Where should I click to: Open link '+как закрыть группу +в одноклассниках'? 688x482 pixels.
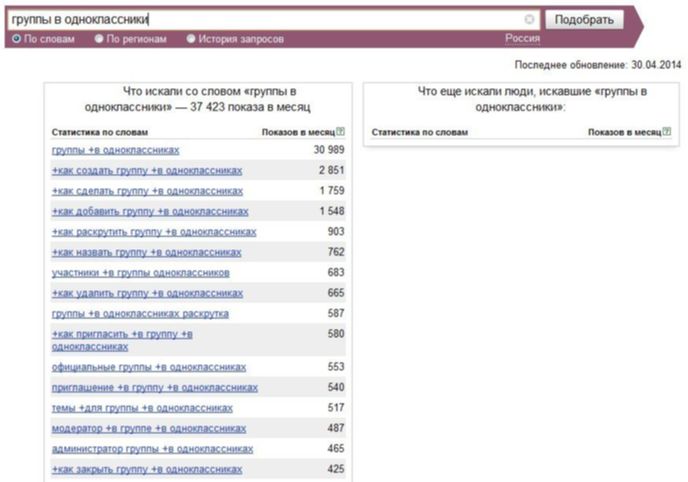[147, 469]
